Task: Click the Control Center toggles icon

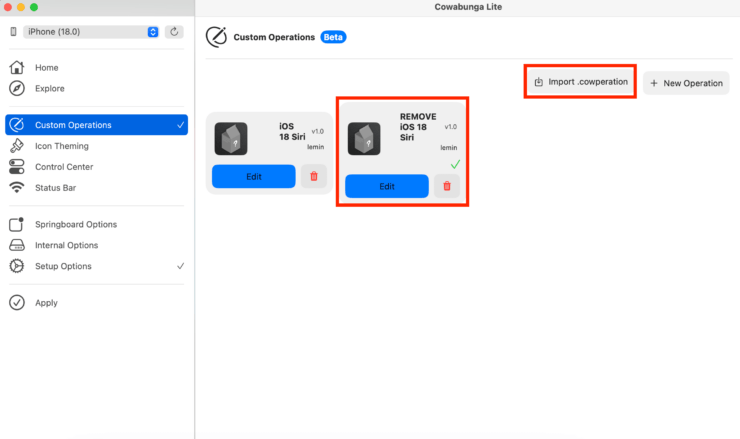Action: [x=17, y=167]
